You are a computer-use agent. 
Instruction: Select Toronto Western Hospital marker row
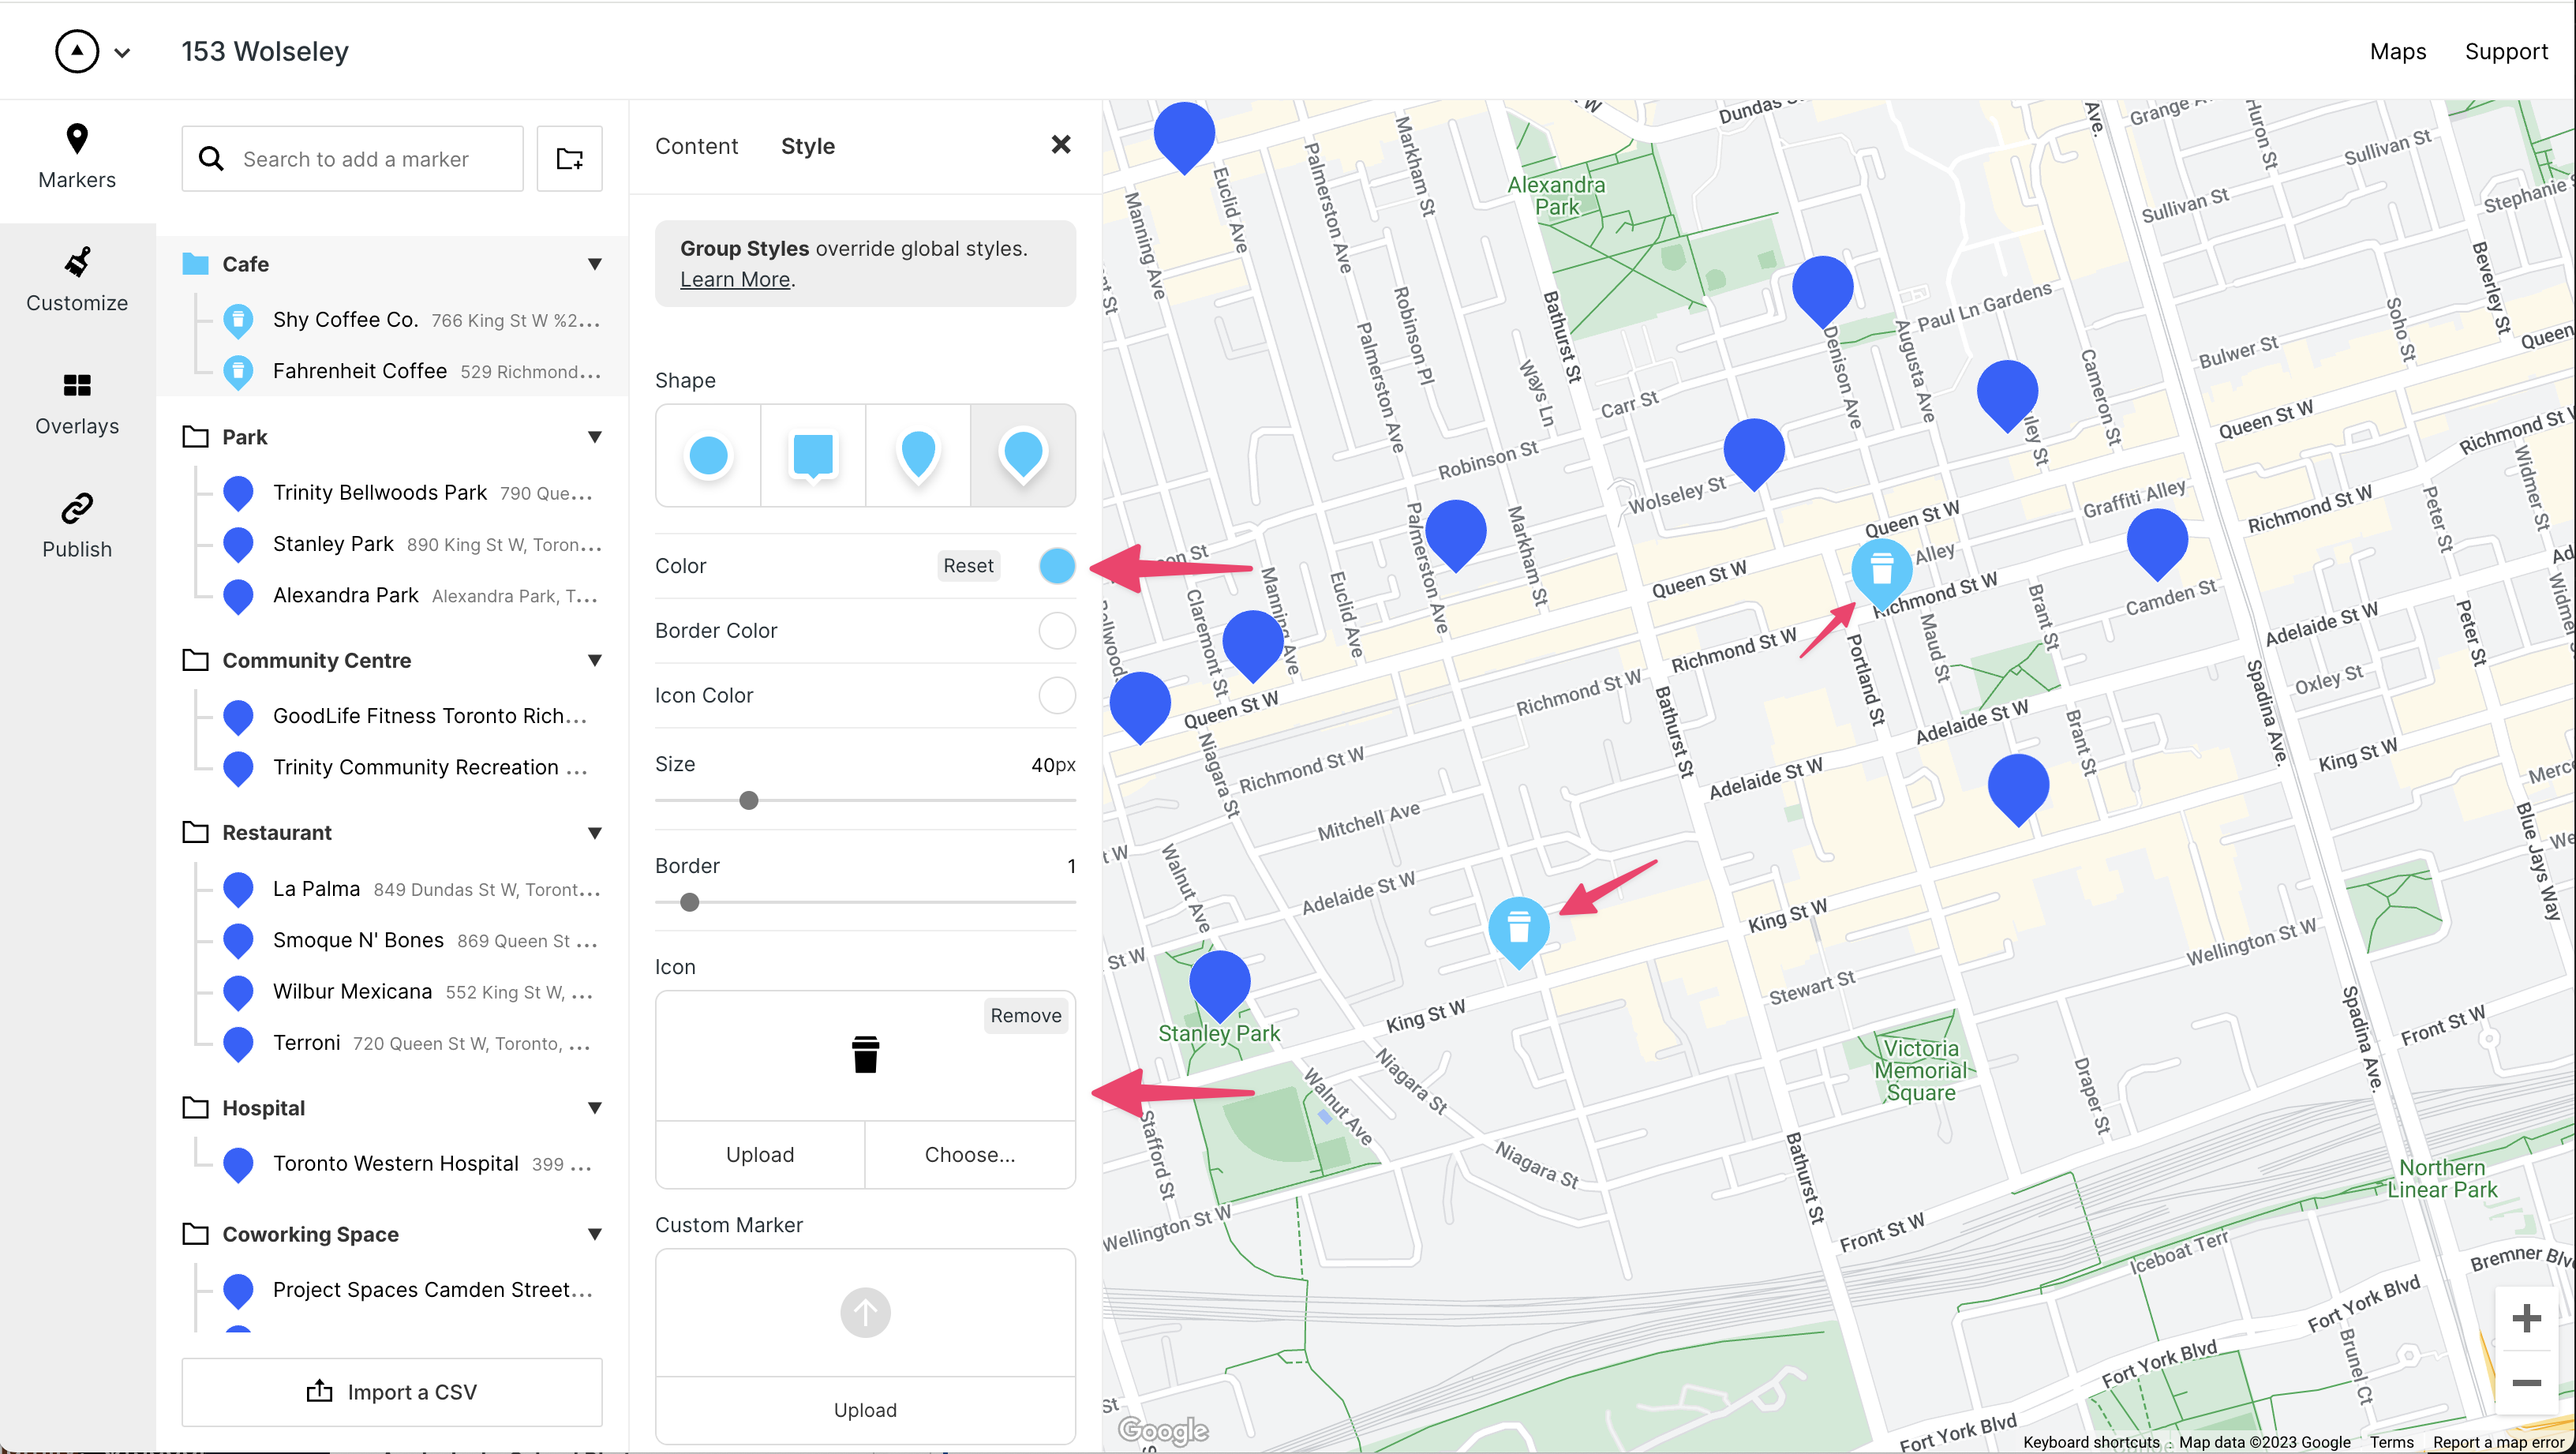tap(413, 1164)
